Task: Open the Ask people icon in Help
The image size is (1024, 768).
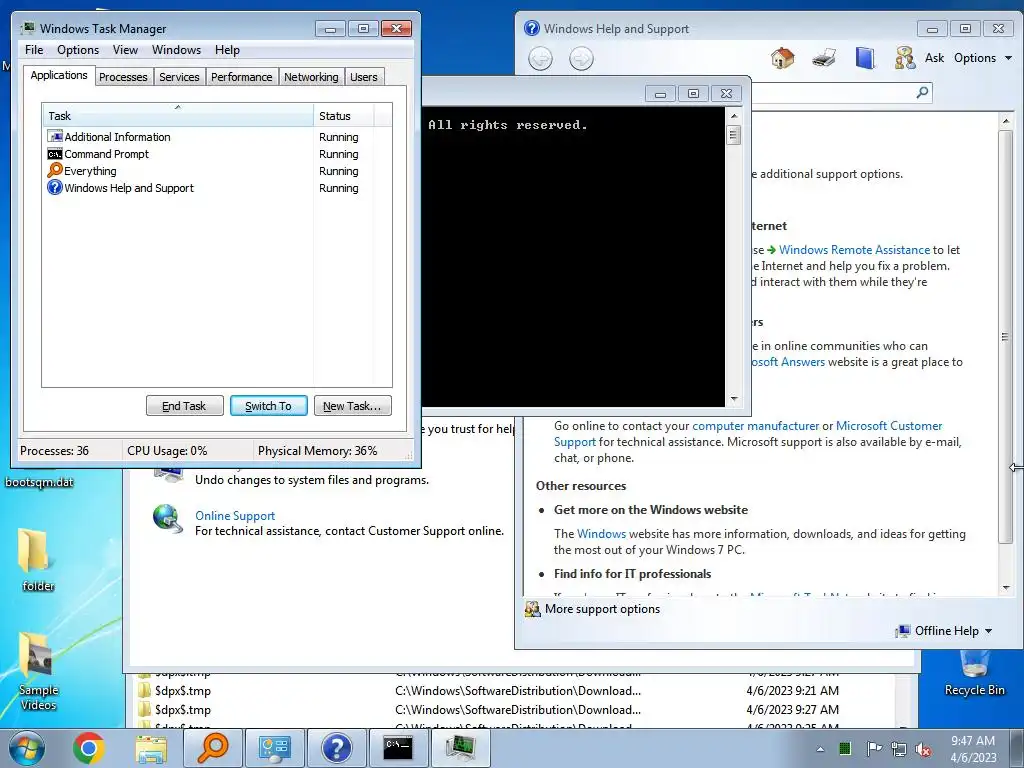Action: [904, 58]
